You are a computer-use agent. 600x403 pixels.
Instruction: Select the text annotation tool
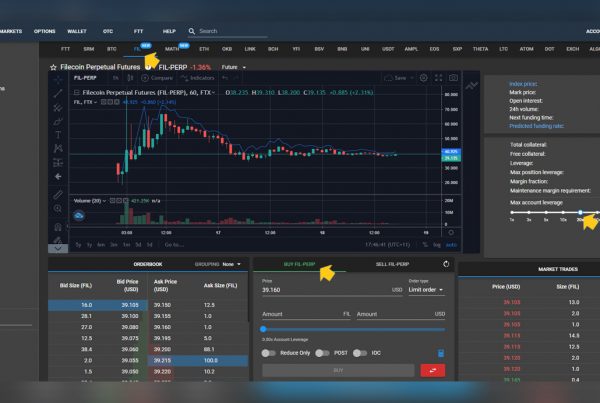(x=58, y=135)
